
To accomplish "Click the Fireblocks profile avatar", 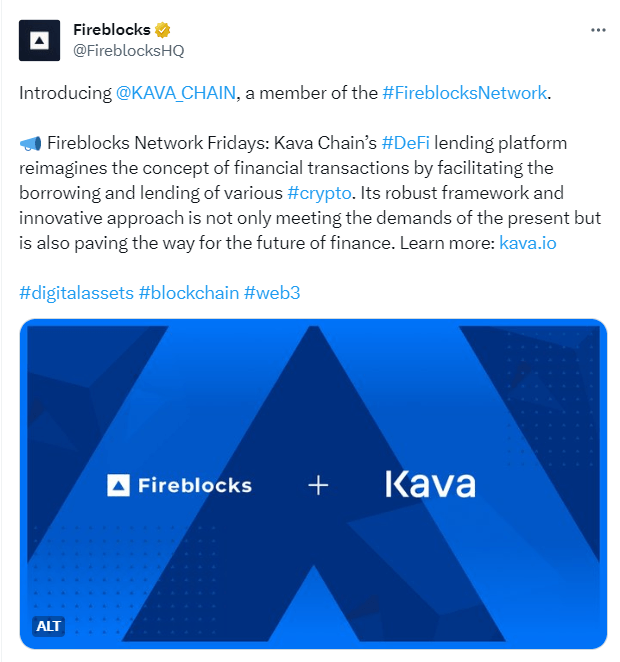I will [x=40, y=40].
